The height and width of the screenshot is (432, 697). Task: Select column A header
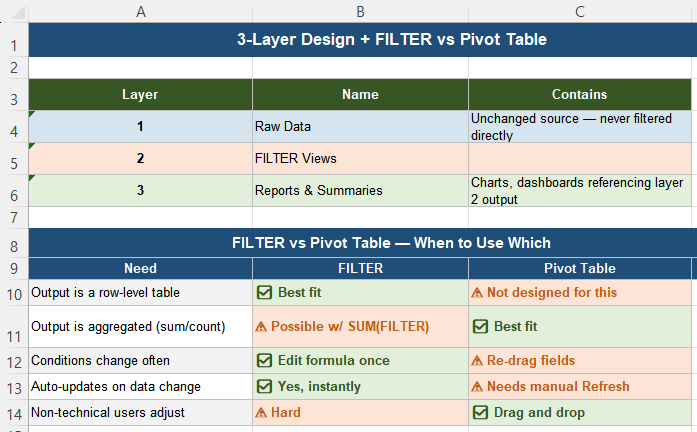pos(140,11)
